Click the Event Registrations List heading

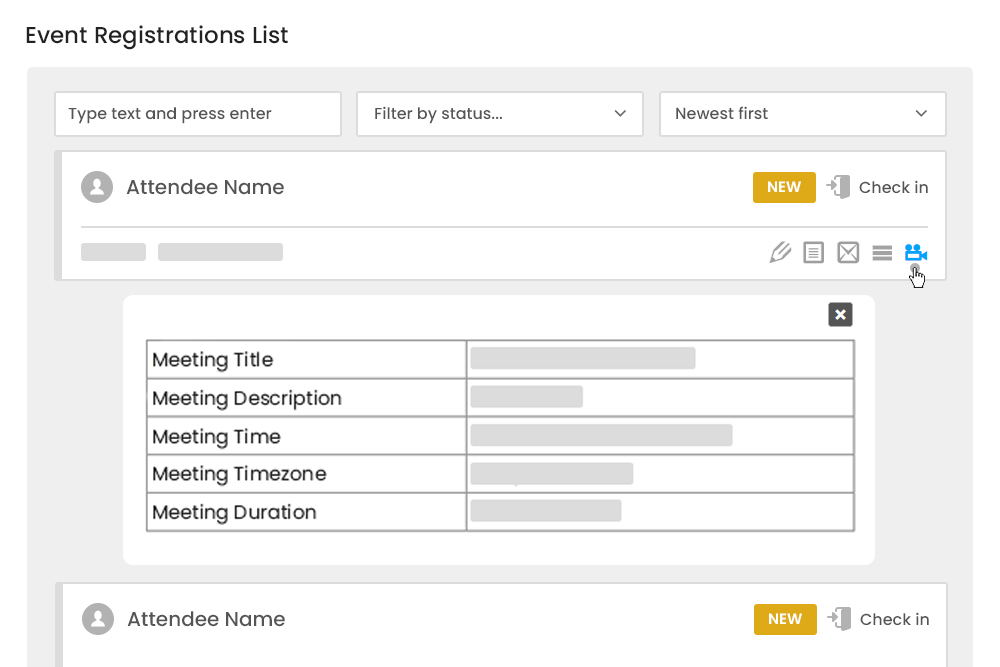(156, 35)
